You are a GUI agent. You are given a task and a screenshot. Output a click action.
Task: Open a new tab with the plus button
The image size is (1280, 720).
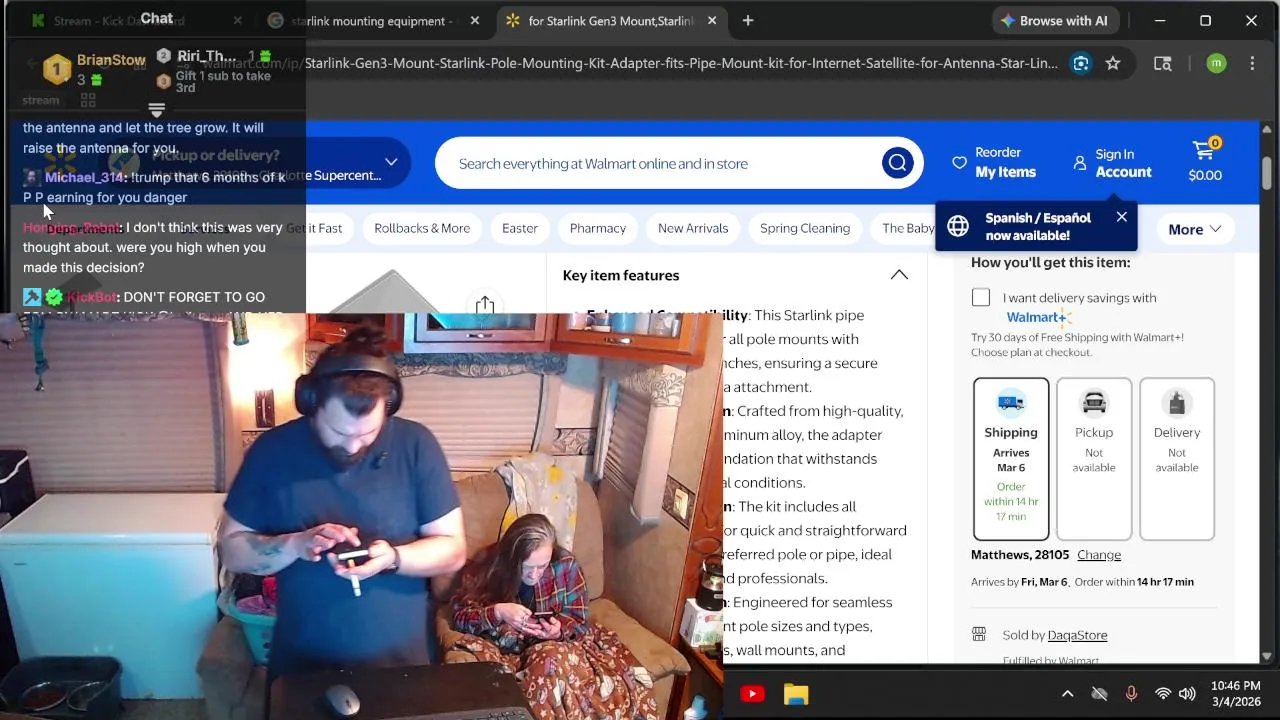748,20
